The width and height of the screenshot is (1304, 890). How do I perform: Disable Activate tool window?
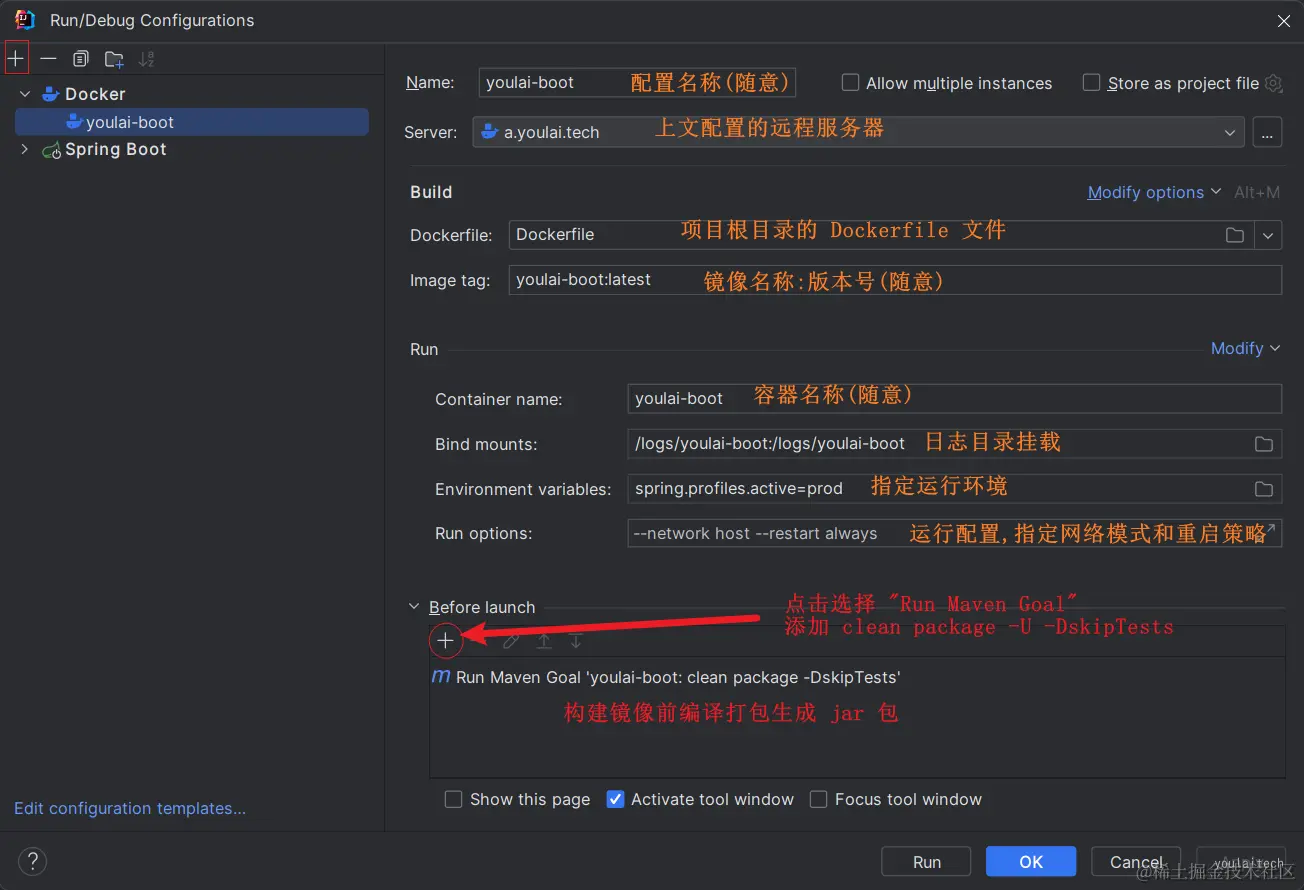click(x=616, y=799)
